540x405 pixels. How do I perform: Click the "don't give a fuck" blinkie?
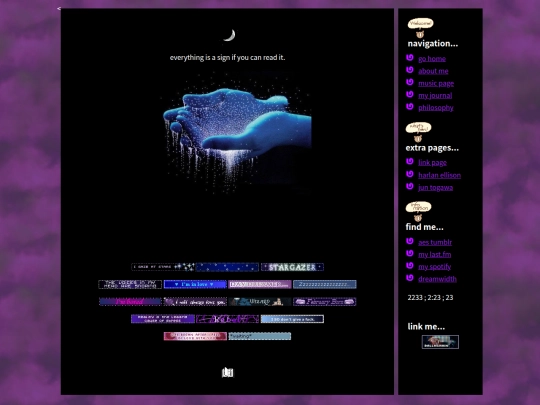292,319
